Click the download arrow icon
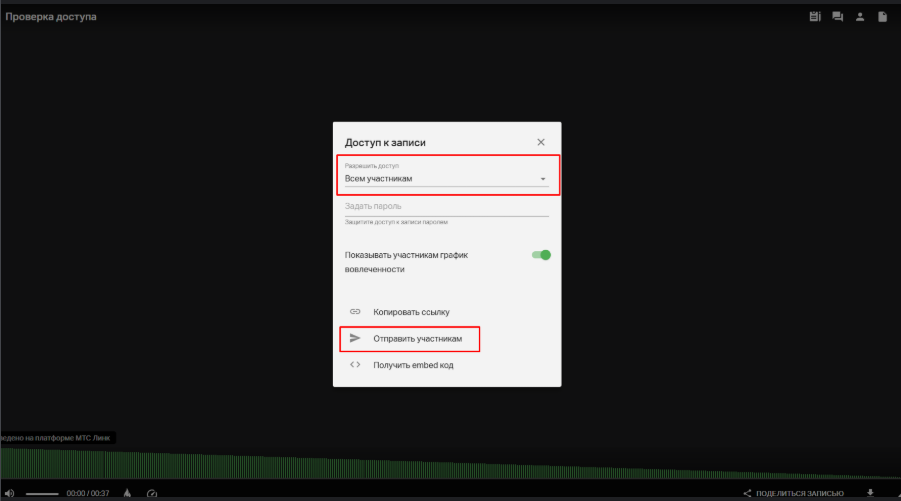This screenshot has height=501, width=901. coord(870,493)
